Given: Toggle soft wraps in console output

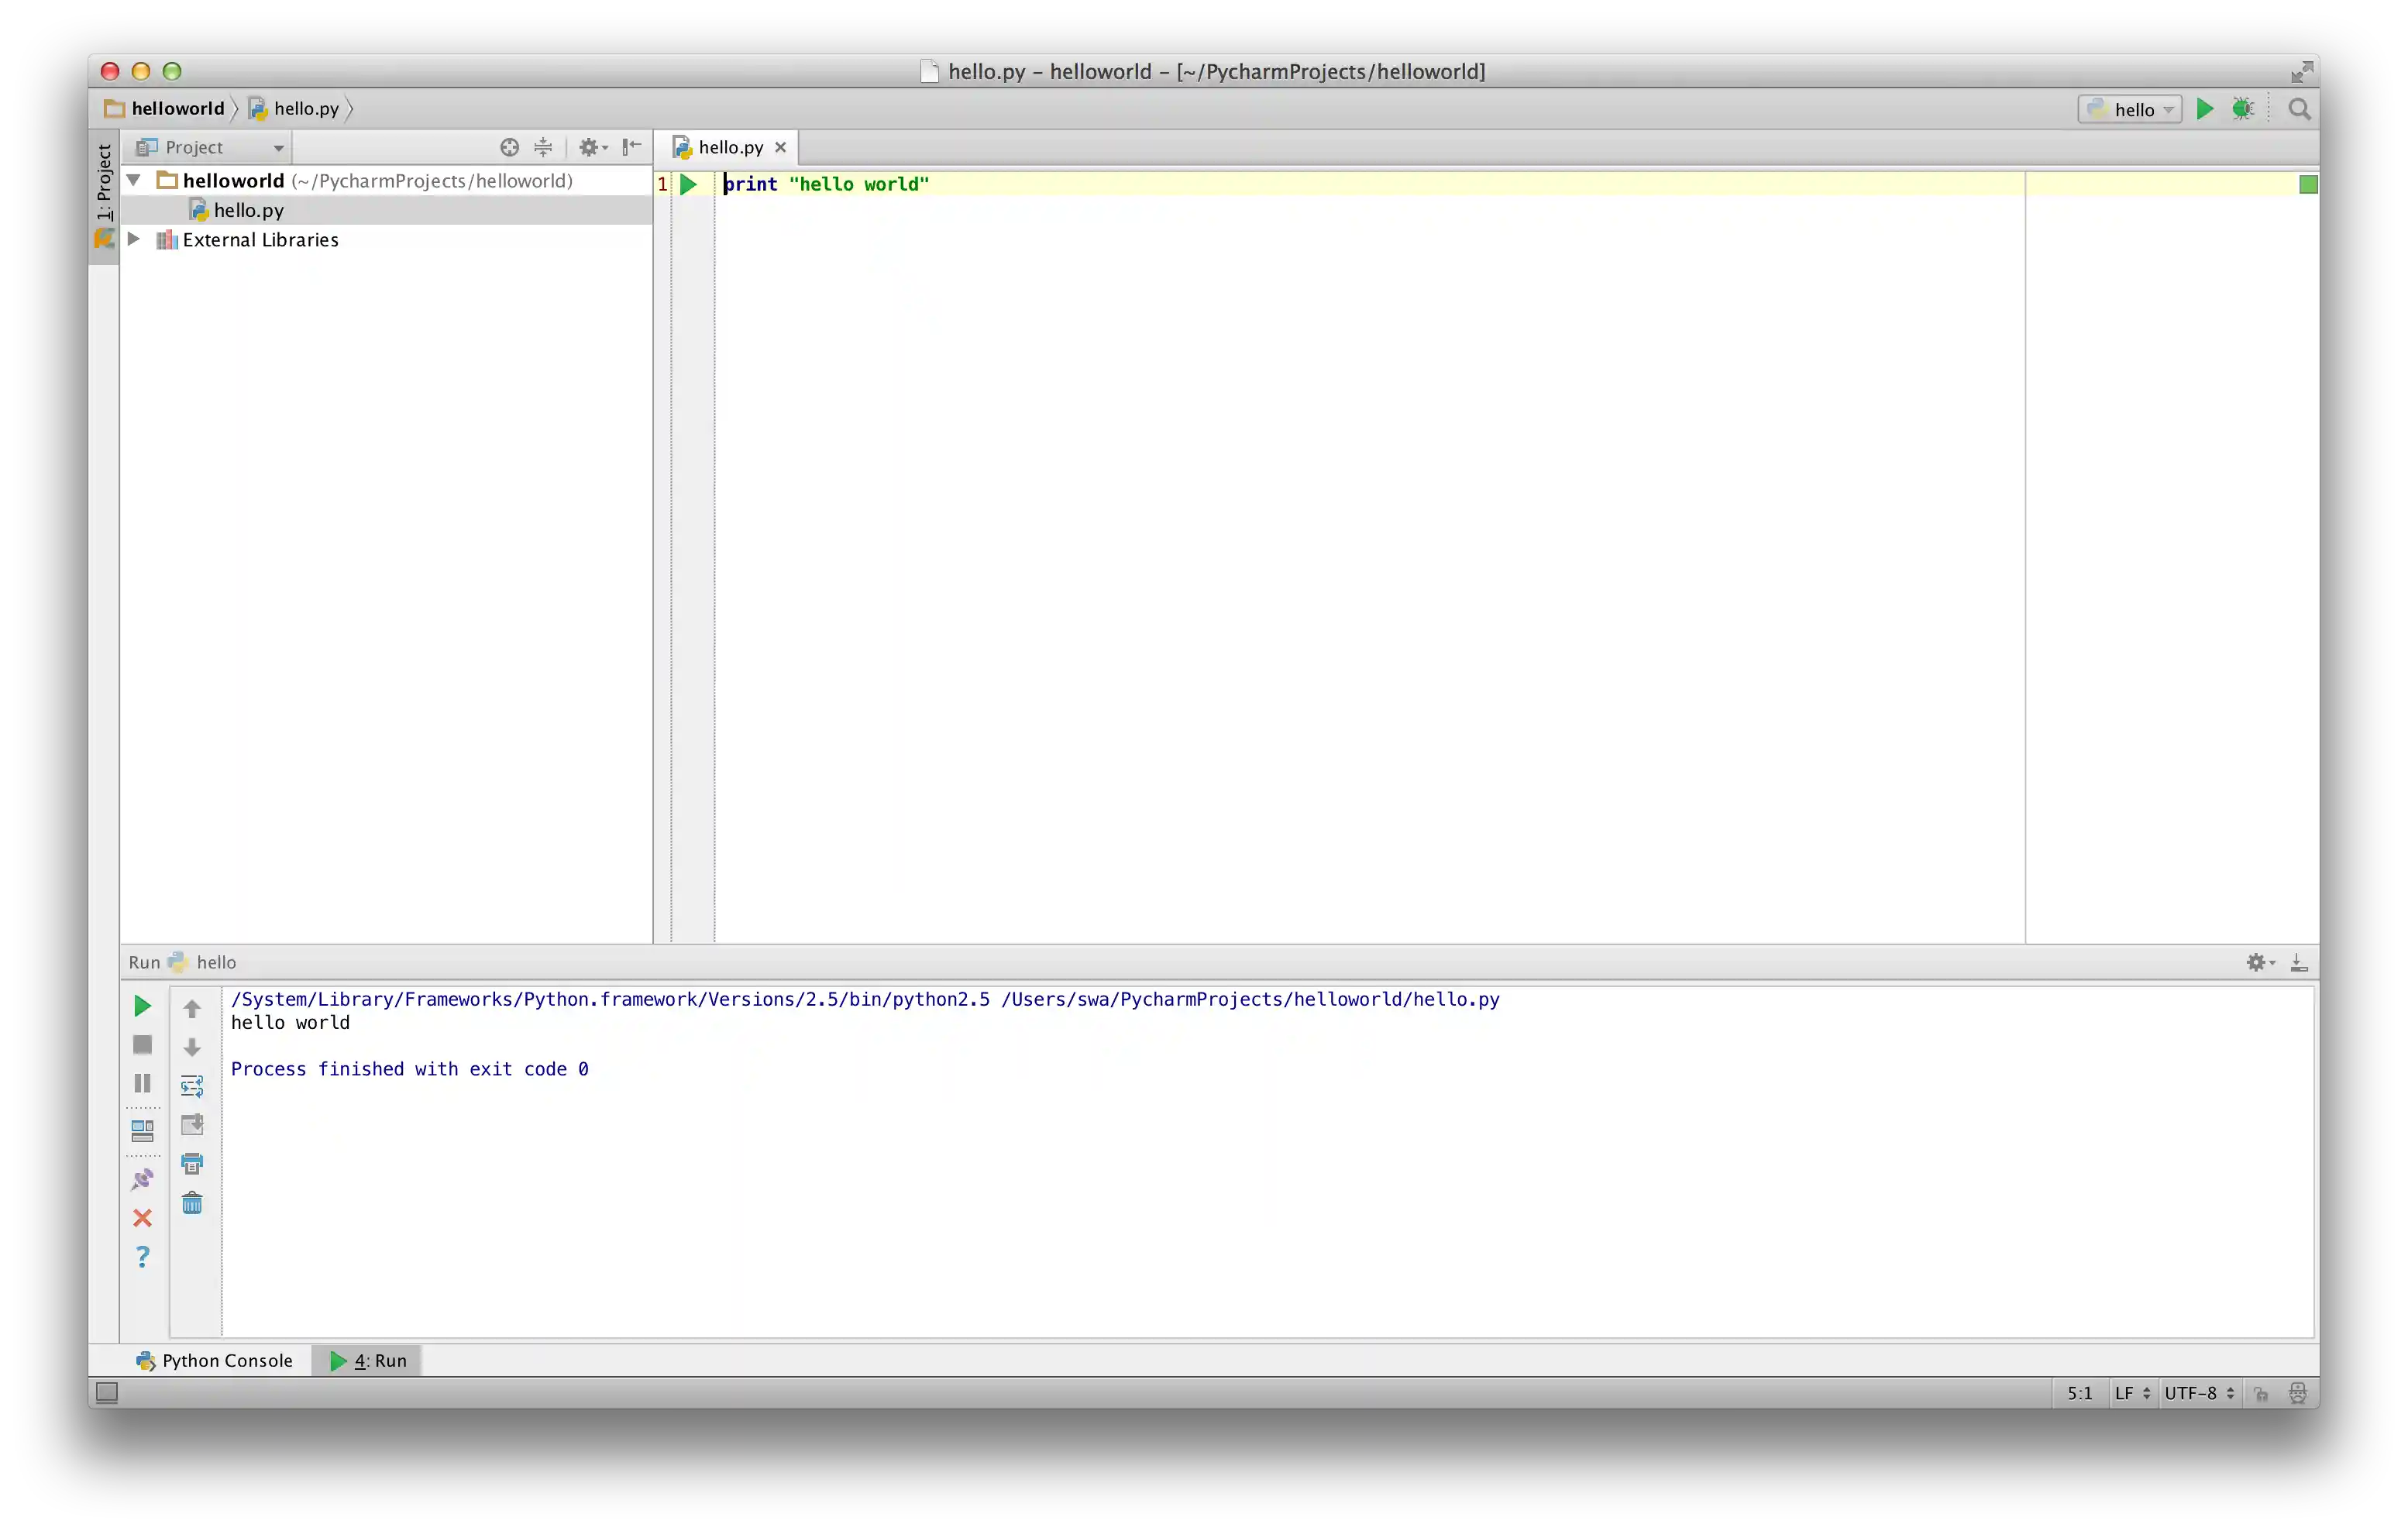Looking at the screenshot, I should coord(192,1086).
